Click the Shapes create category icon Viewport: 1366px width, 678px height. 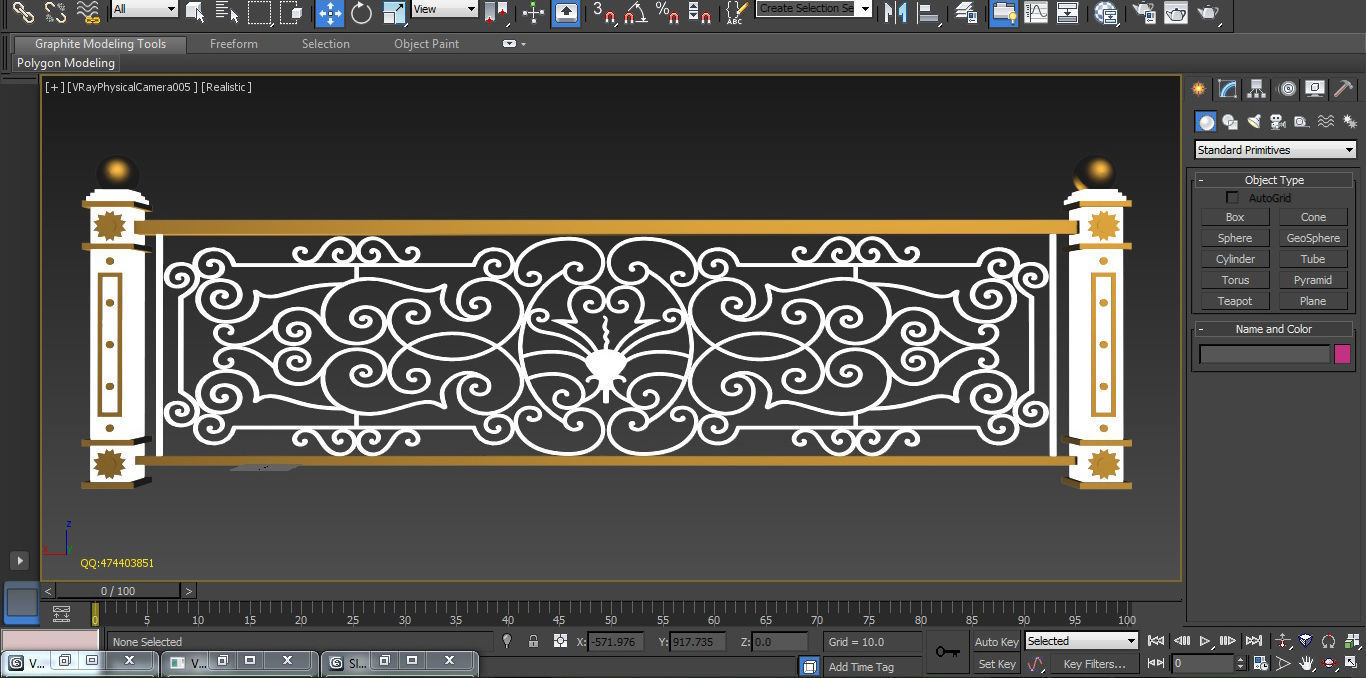point(1230,121)
